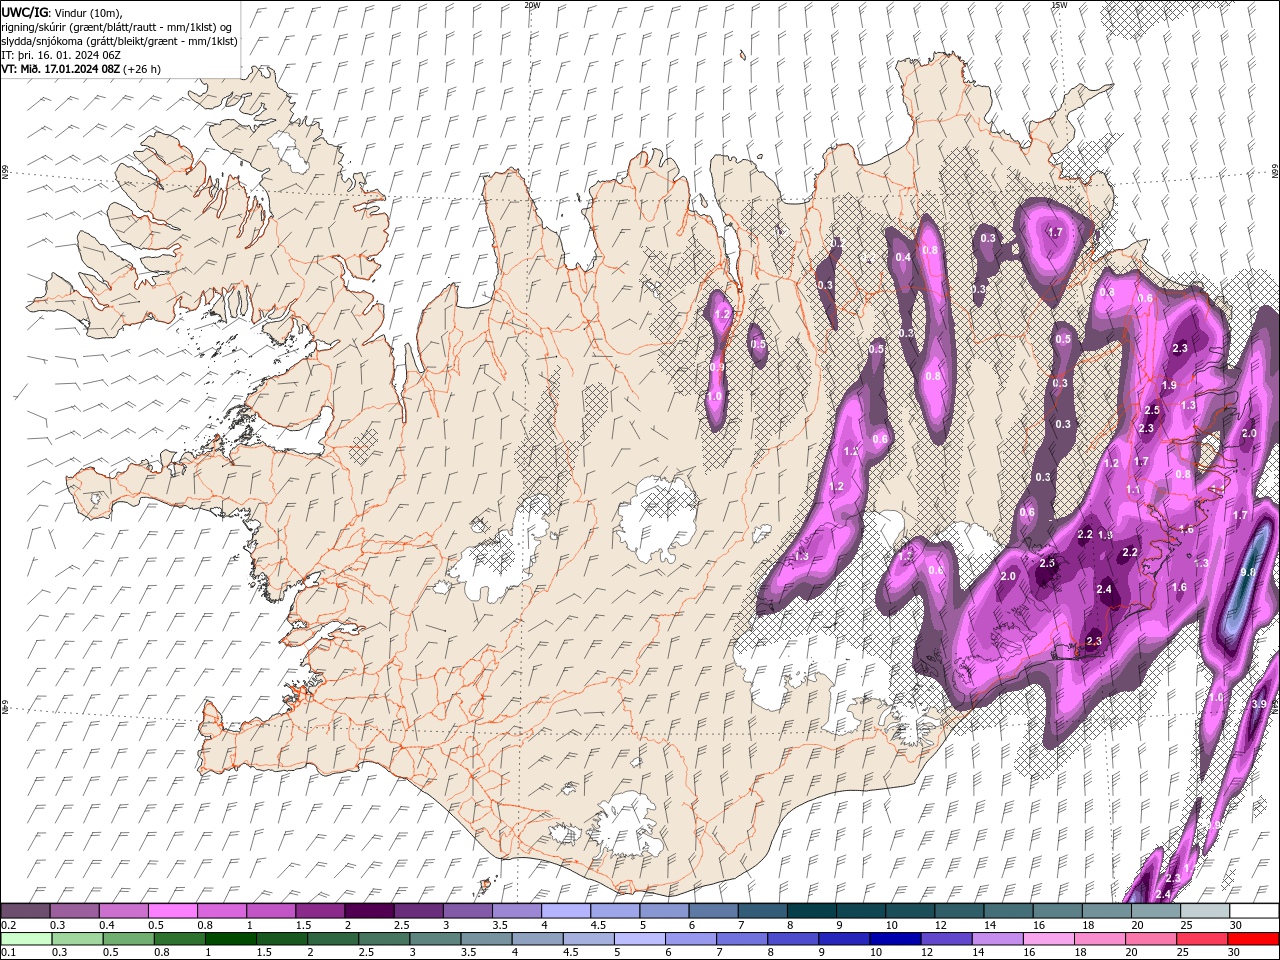Click the 1.1 precipitation value label
The image size is (1280, 960).
pos(1133,490)
